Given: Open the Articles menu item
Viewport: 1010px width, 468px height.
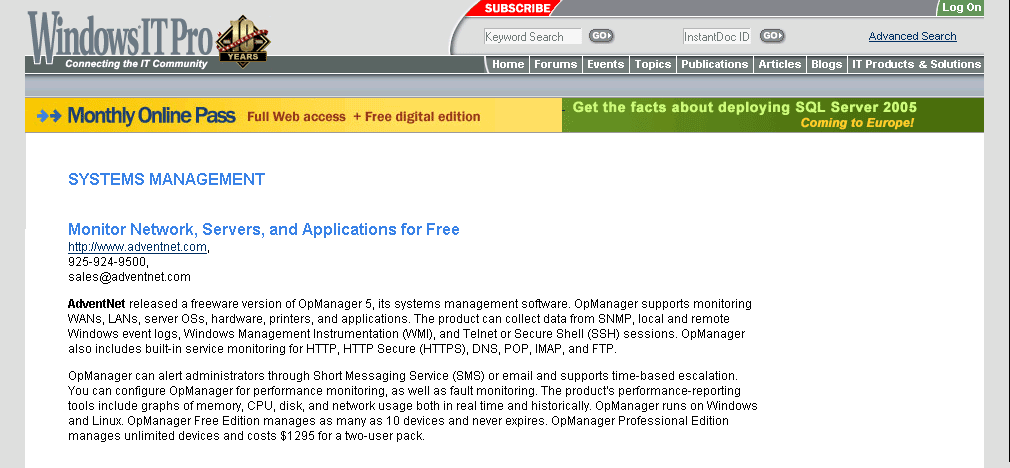Looking at the screenshot, I should click(x=779, y=64).
